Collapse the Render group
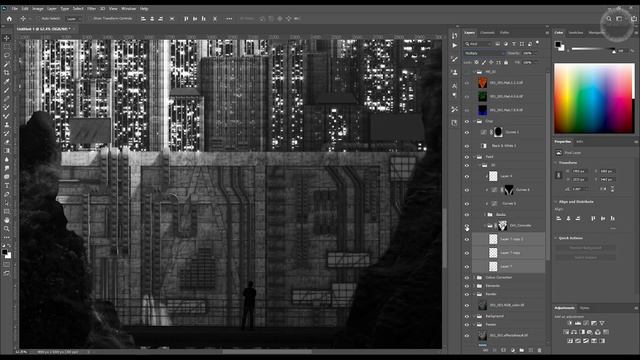Image resolution: width=640 pixels, height=360 pixels. [x=474, y=294]
